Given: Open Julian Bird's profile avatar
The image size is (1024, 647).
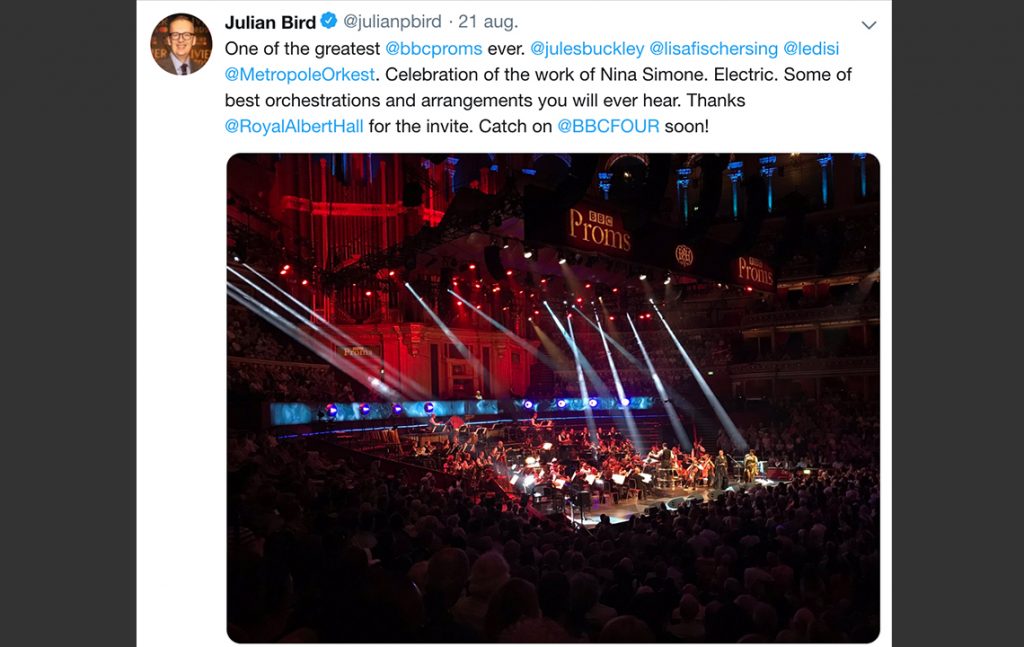Looking at the screenshot, I should click(x=182, y=44).
